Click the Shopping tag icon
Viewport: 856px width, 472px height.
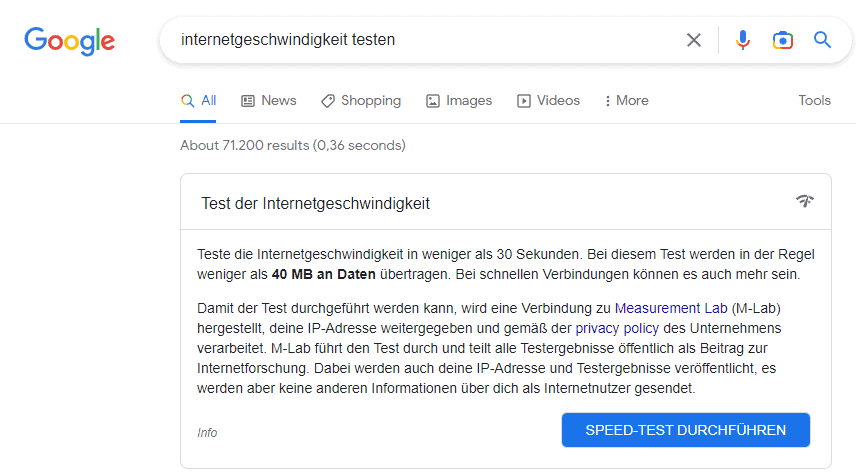click(328, 101)
